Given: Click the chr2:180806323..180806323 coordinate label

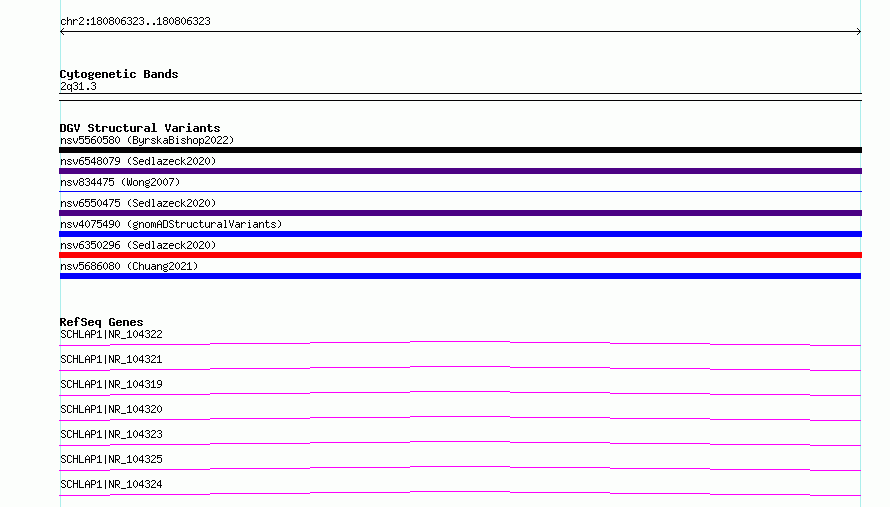Looking at the screenshot, I should pos(135,21).
